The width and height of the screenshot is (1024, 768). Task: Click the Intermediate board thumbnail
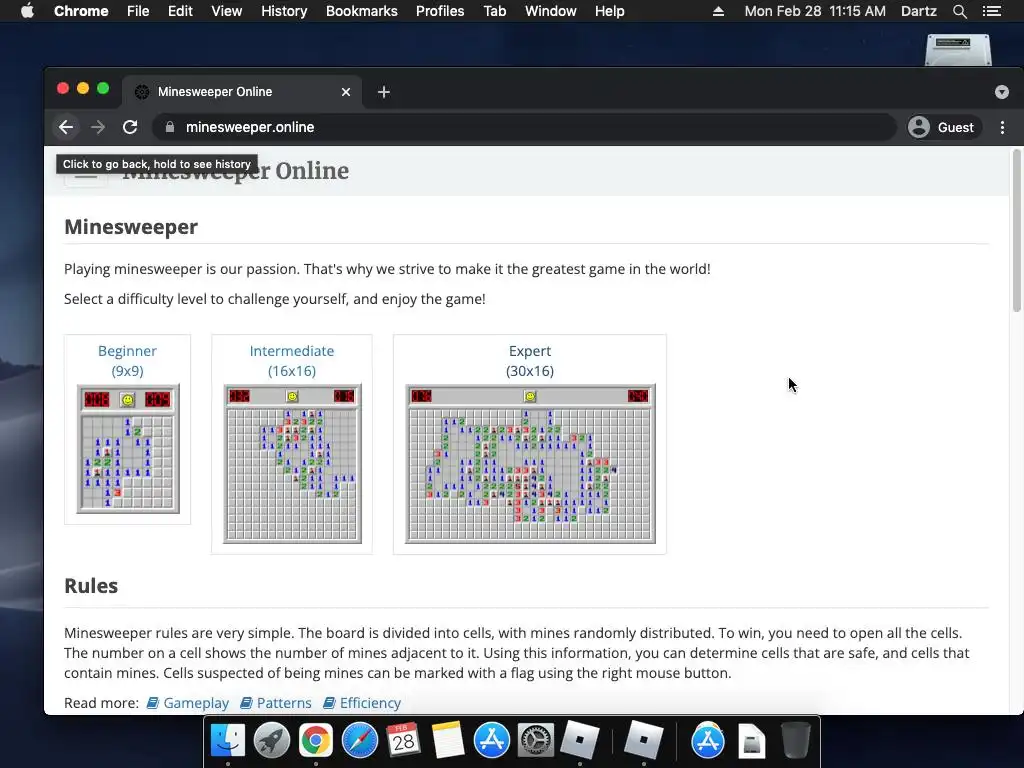(x=292, y=464)
